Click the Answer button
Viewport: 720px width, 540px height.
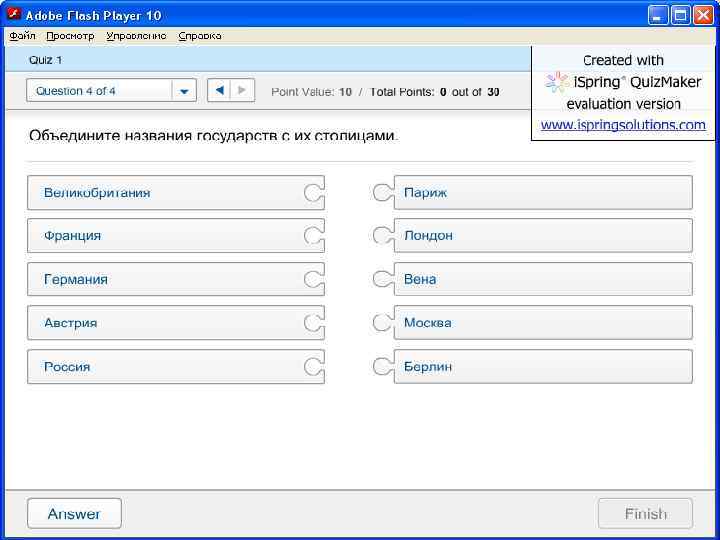(x=74, y=513)
